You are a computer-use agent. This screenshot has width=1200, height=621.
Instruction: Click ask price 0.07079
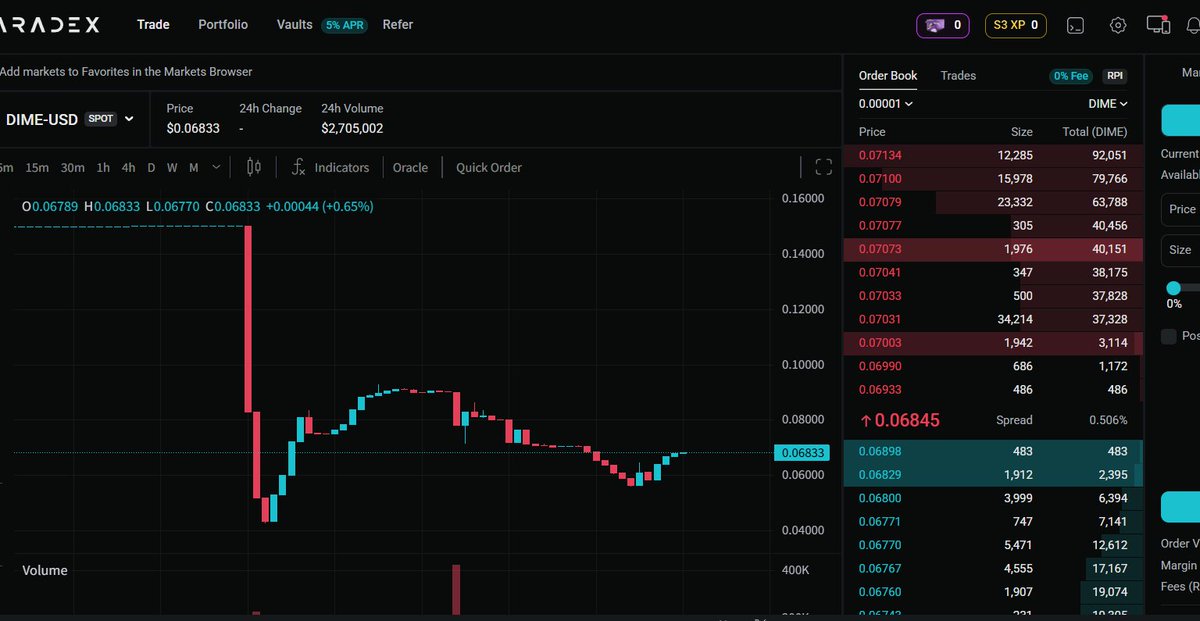[x=879, y=202]
